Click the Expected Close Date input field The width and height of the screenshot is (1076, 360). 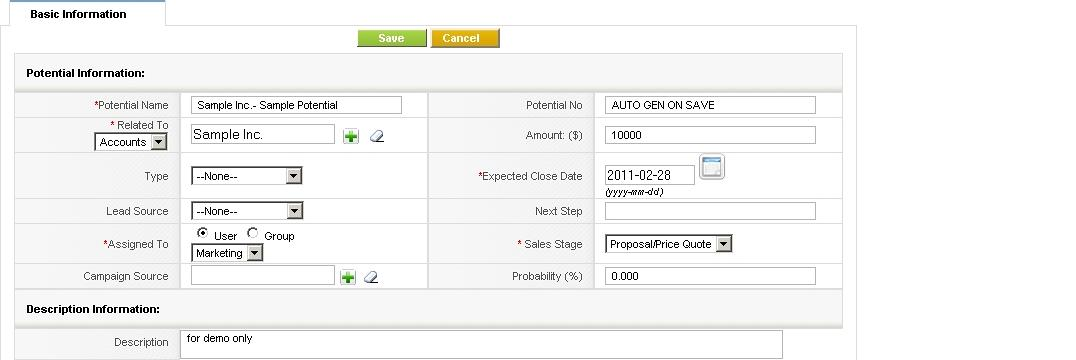coord(650,175)
